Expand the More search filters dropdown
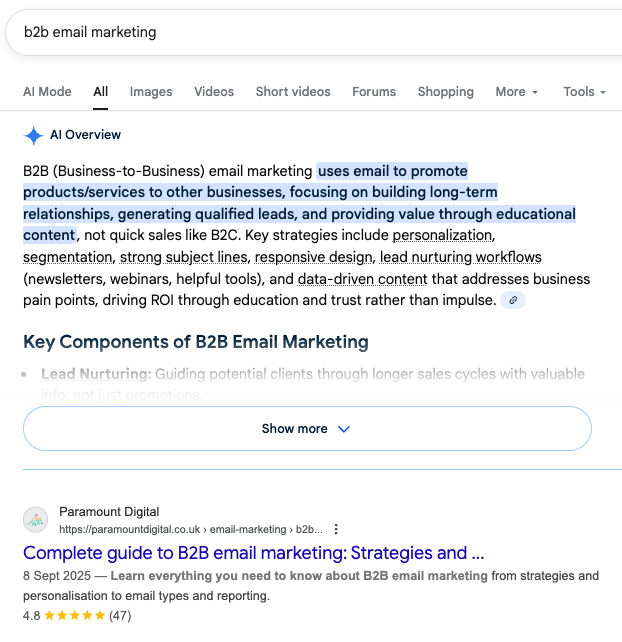Viewport: 622px width, 642px height. tap(516, 91)
